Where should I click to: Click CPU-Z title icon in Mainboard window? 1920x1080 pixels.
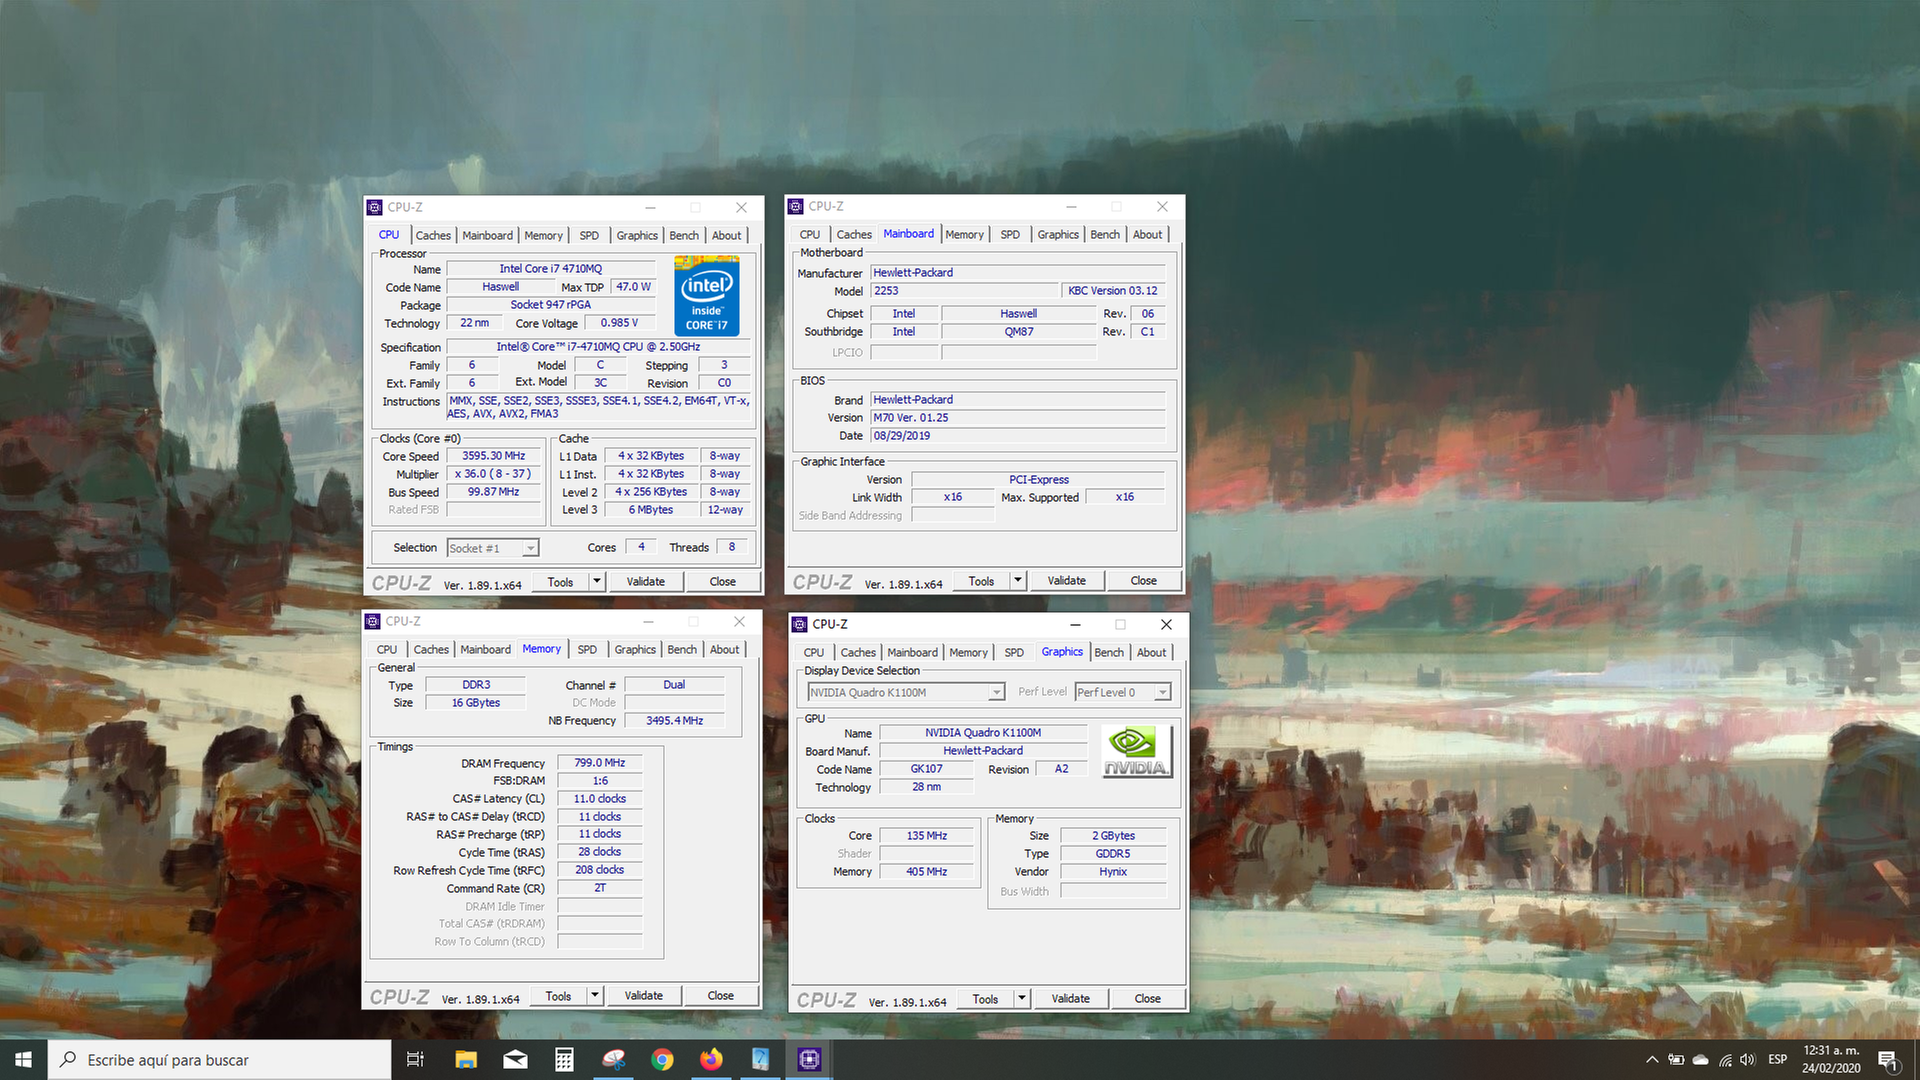click(x=796, y=206)
